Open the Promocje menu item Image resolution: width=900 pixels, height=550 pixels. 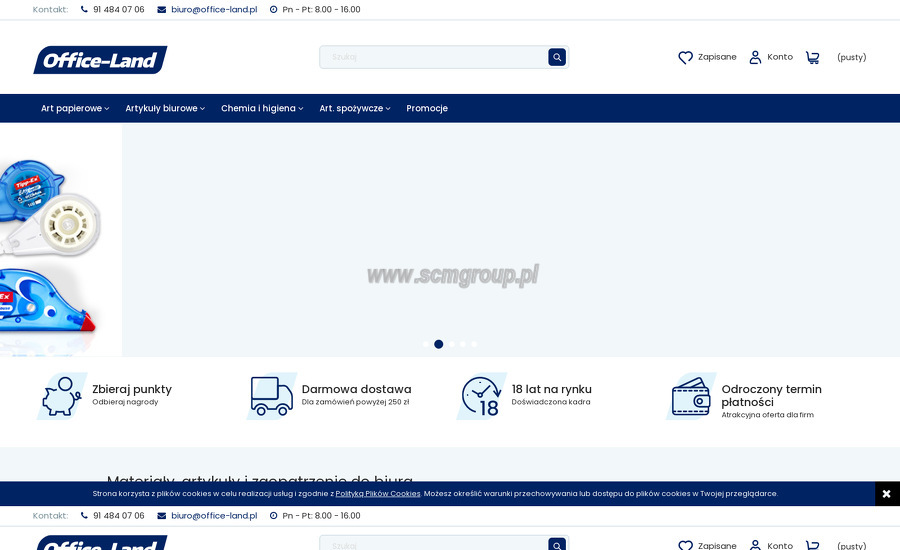427,109
